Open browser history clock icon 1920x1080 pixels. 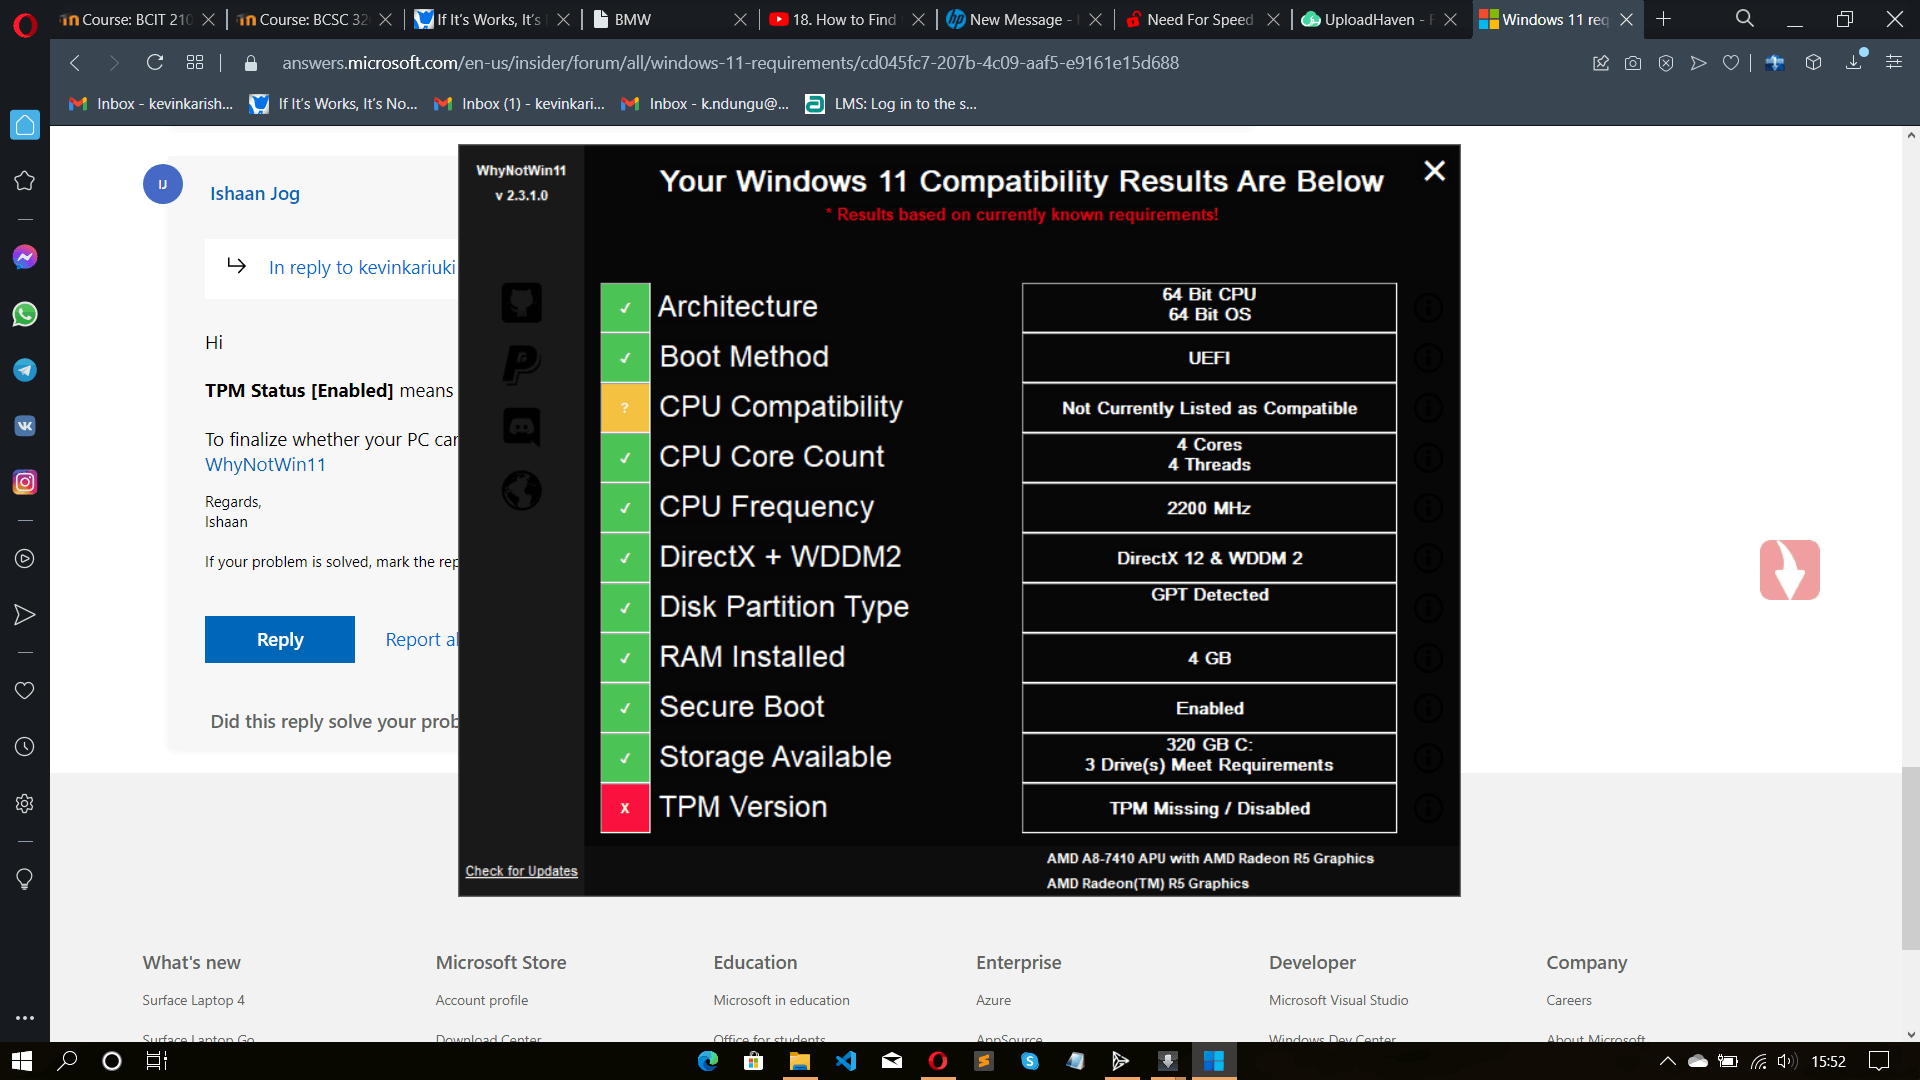(x=25, y=747)
